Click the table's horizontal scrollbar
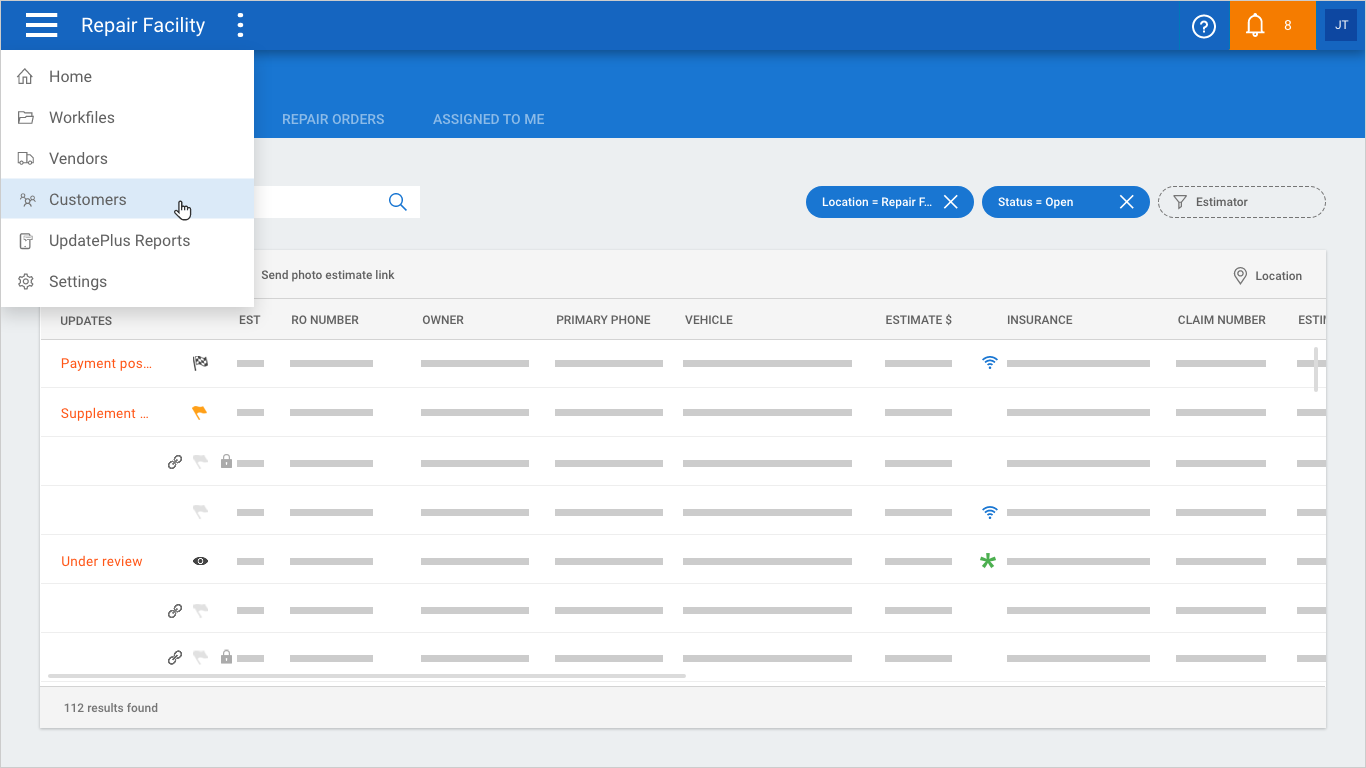1366x768 pixels. 367,677
